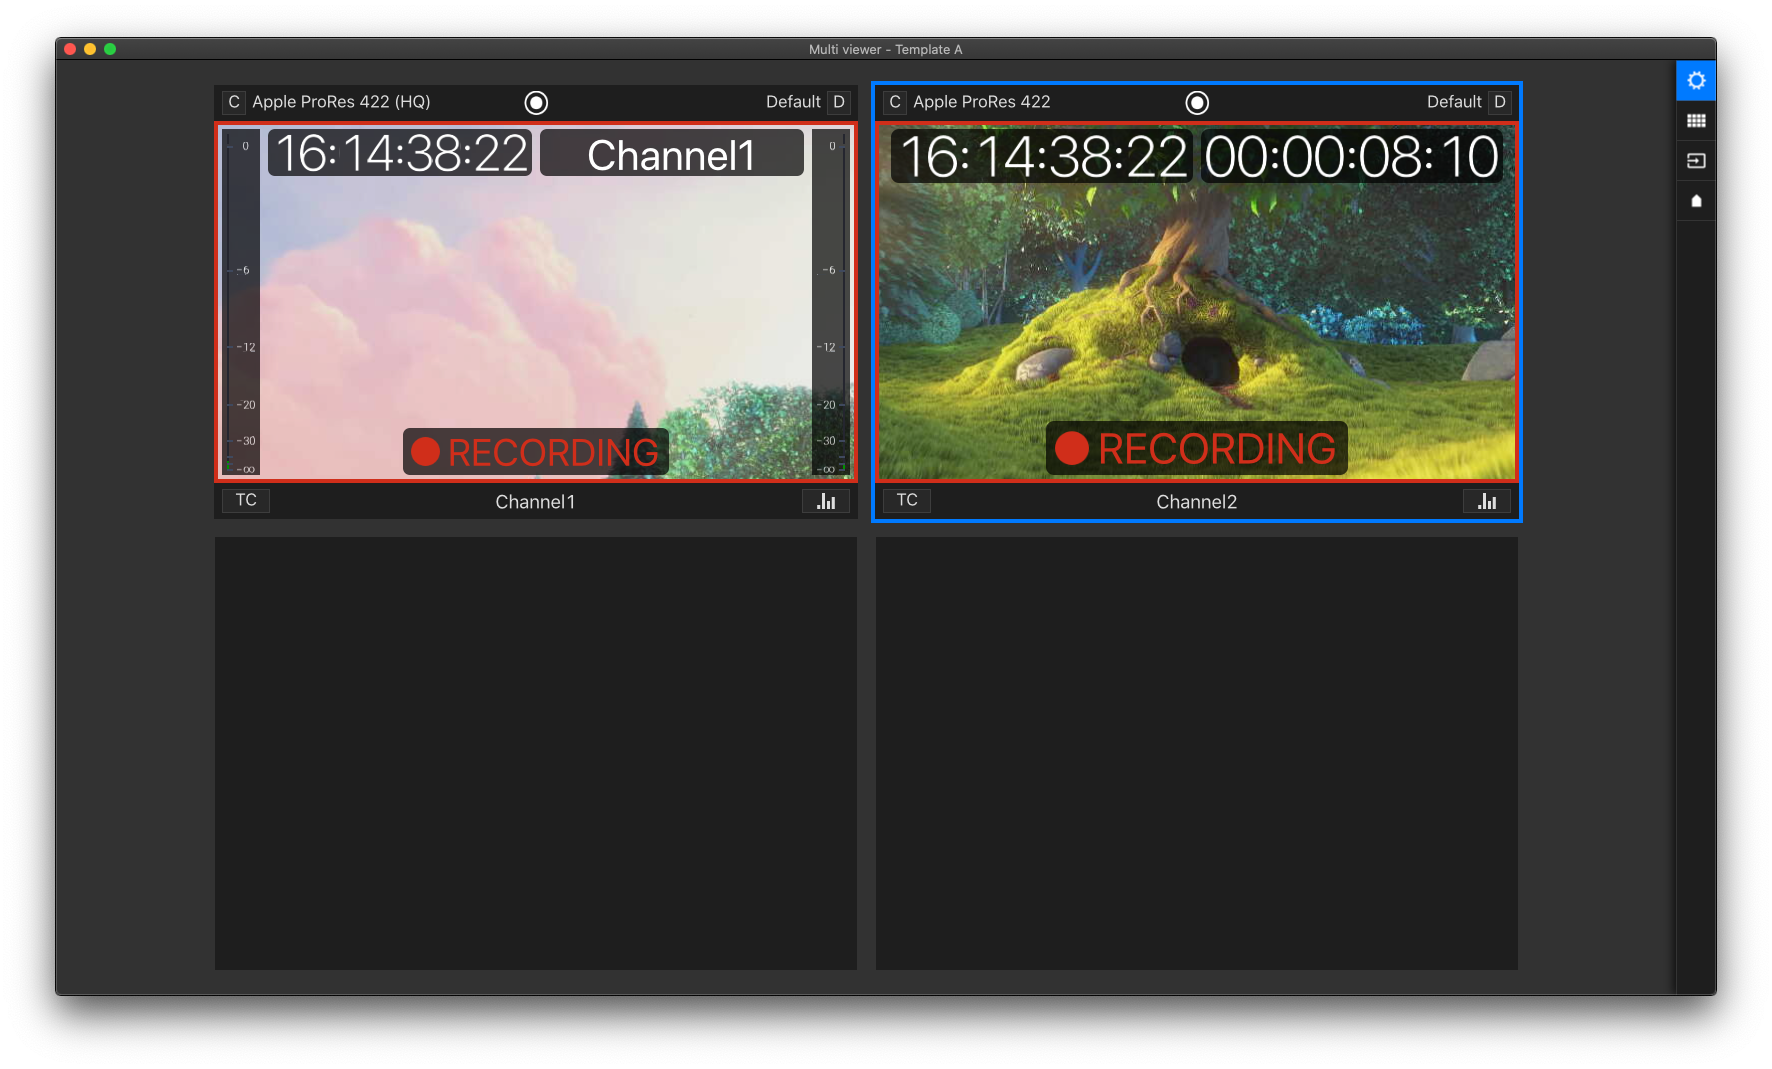
Task: Select the Default preset label on Channel1
Action: tap(793, 102)
